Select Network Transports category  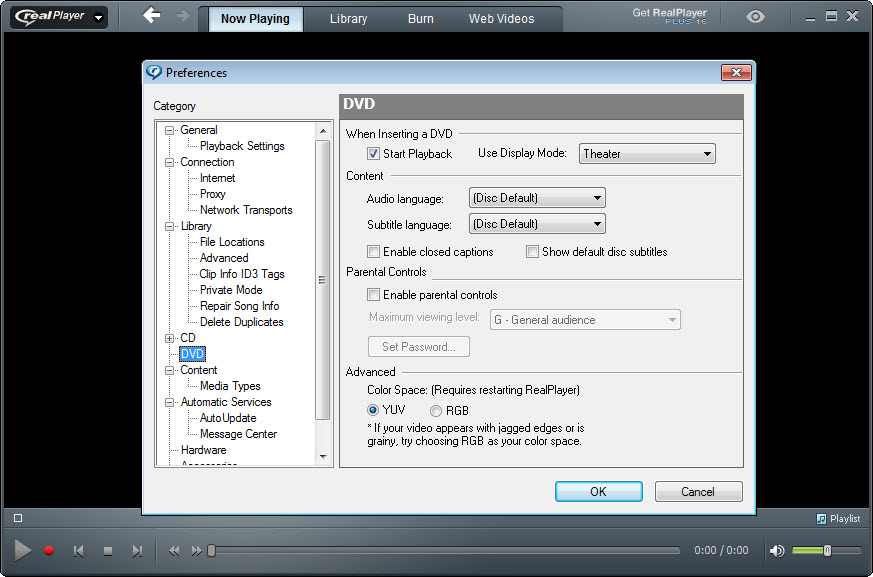point(246,210)
